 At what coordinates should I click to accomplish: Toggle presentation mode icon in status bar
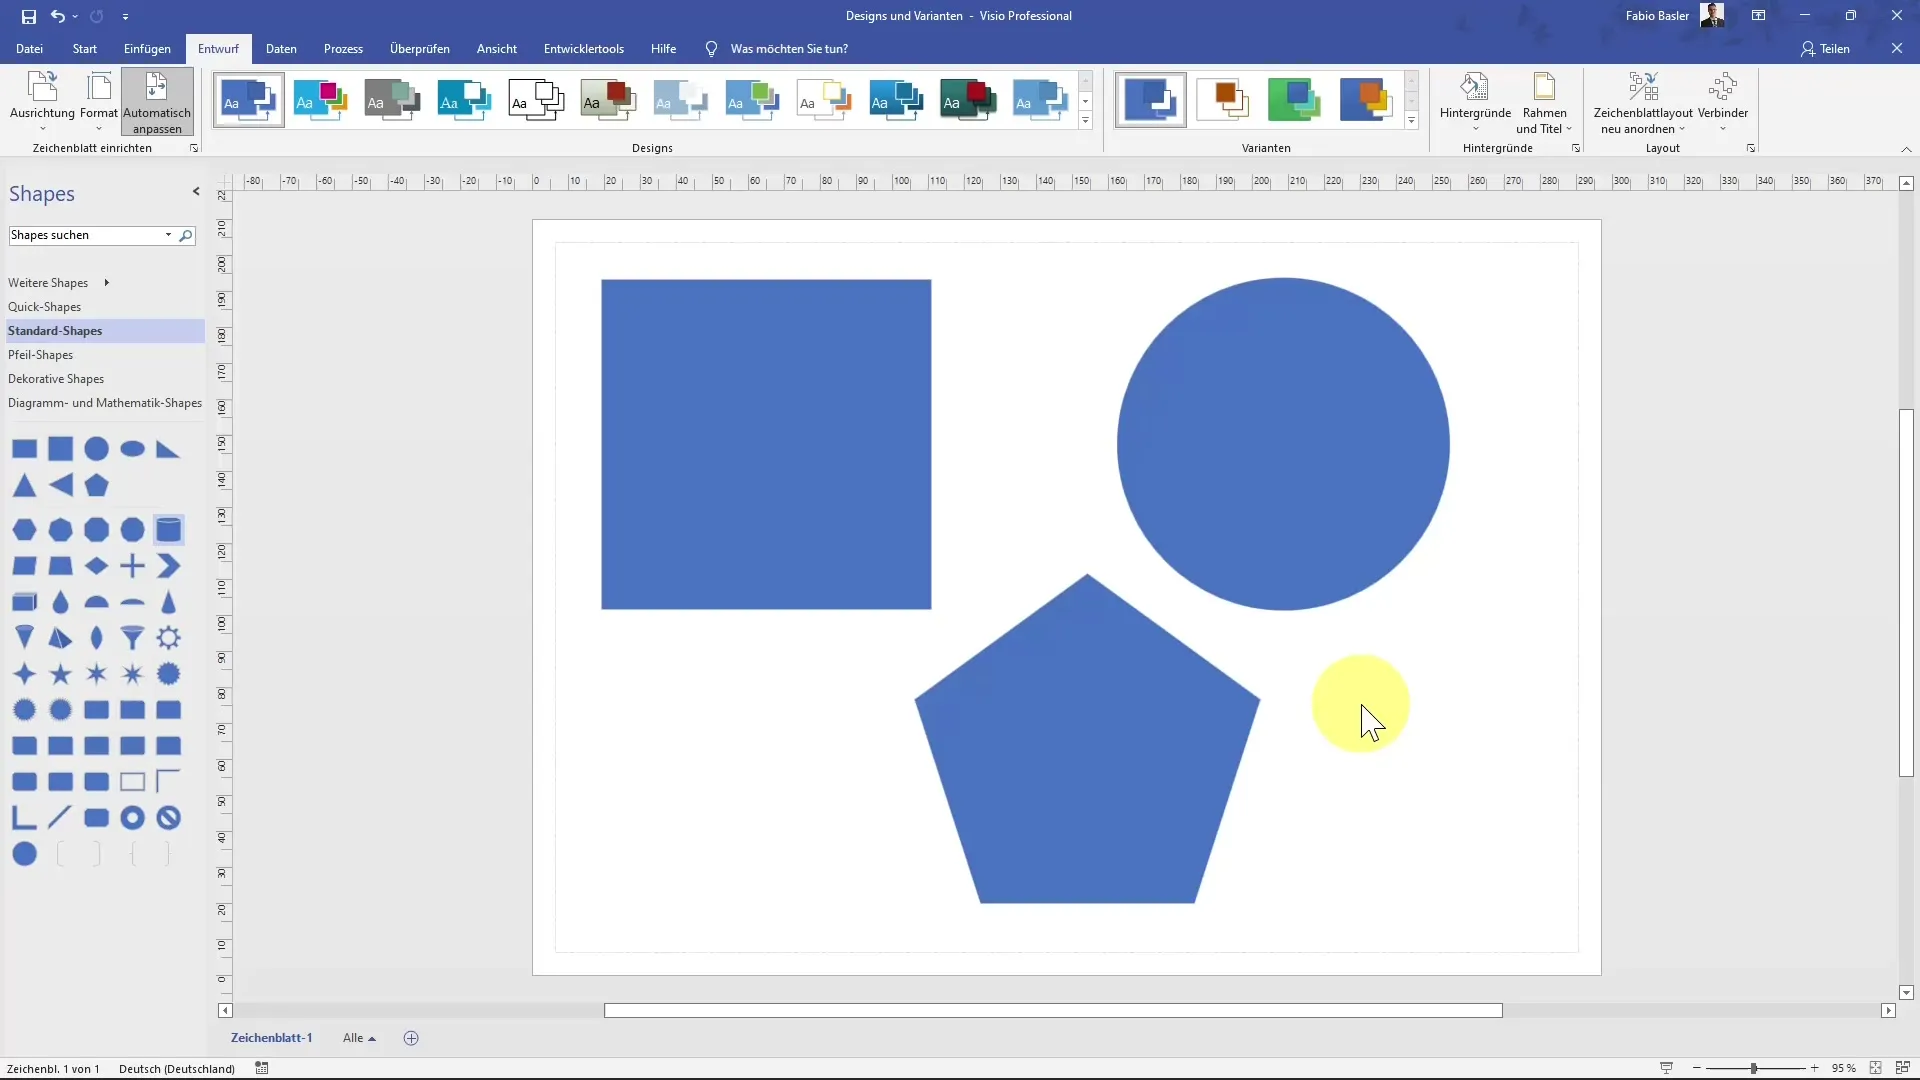tap(1666, 1068)
